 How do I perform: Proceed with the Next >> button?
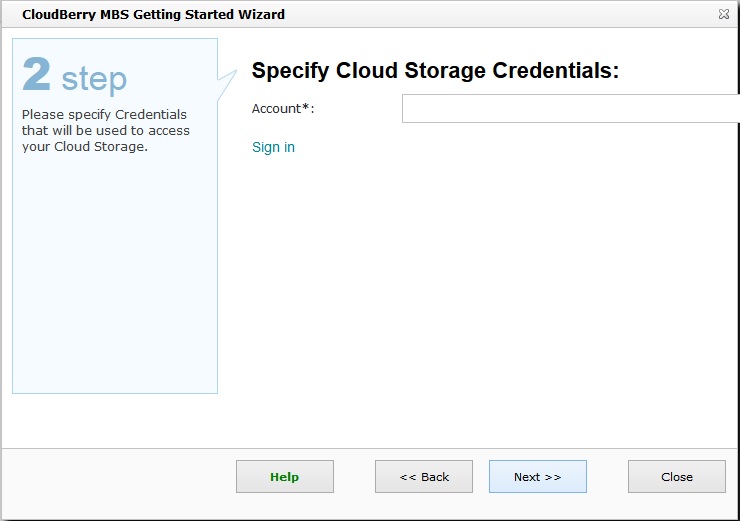pyautogui.click(x=537, y=477)
